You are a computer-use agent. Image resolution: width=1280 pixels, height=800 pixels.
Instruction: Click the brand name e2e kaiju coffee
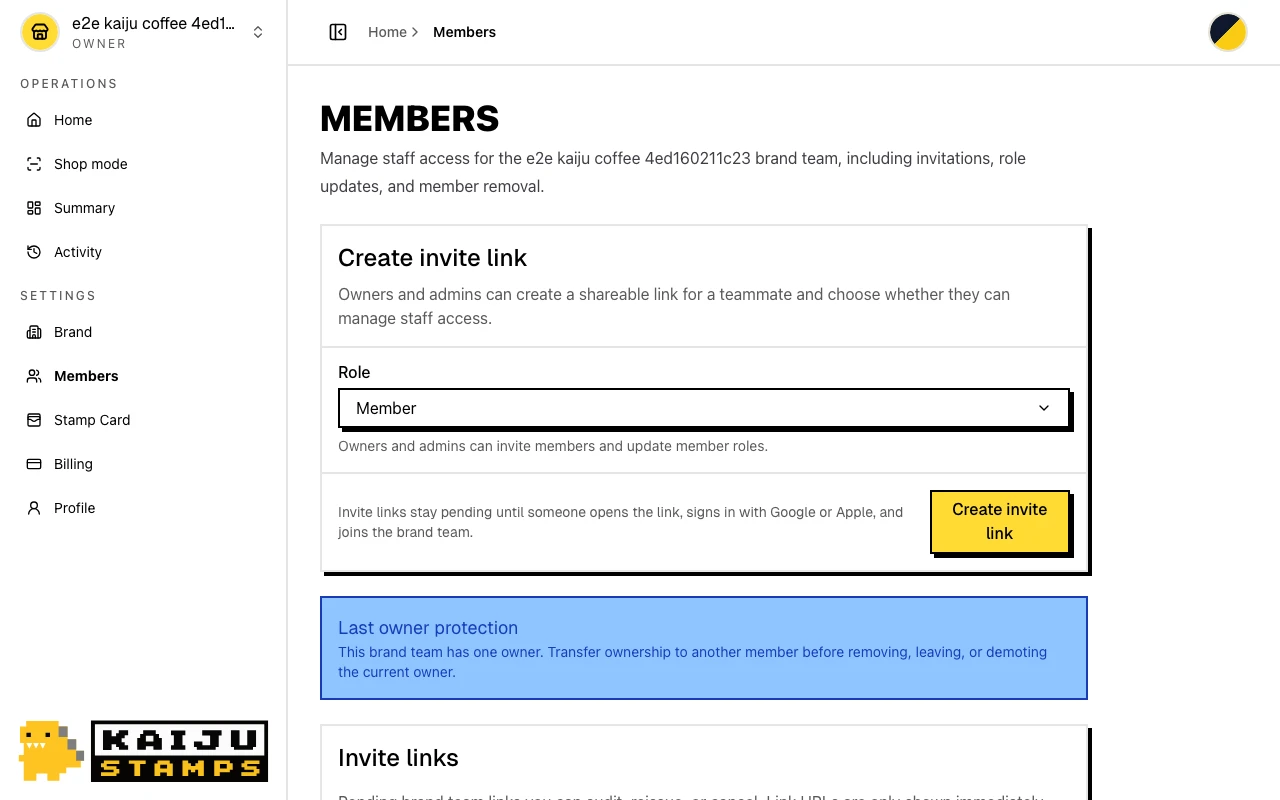click(x=153, y=23)
